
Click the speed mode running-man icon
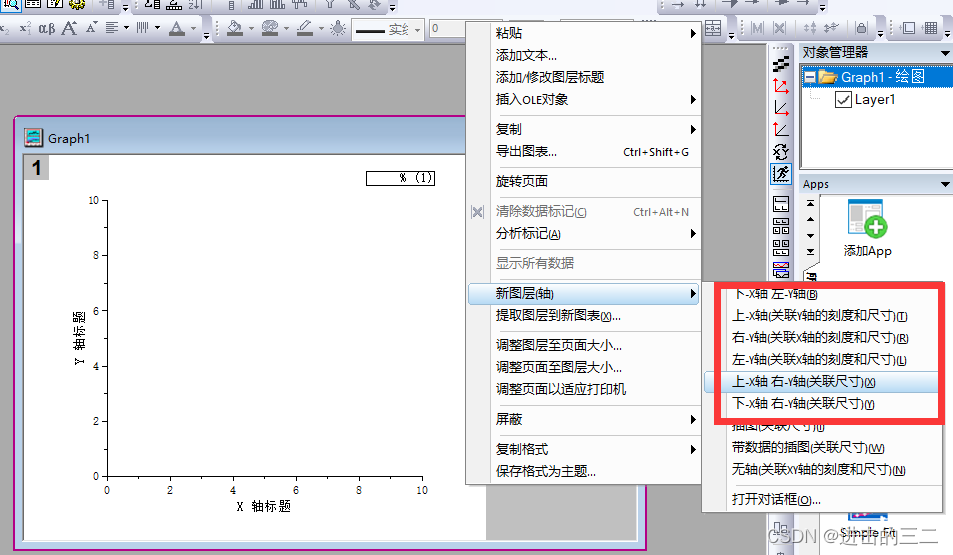pos(781,174)
